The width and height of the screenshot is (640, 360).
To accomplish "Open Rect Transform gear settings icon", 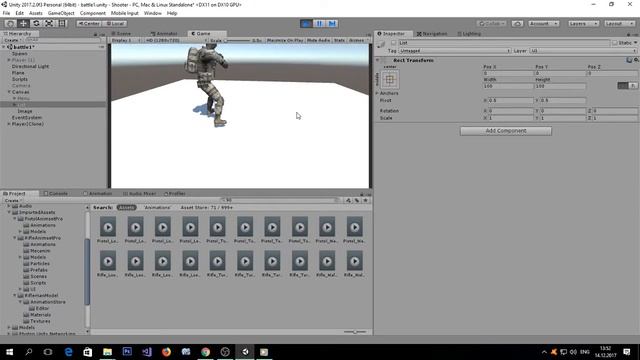I will (636, 60).
